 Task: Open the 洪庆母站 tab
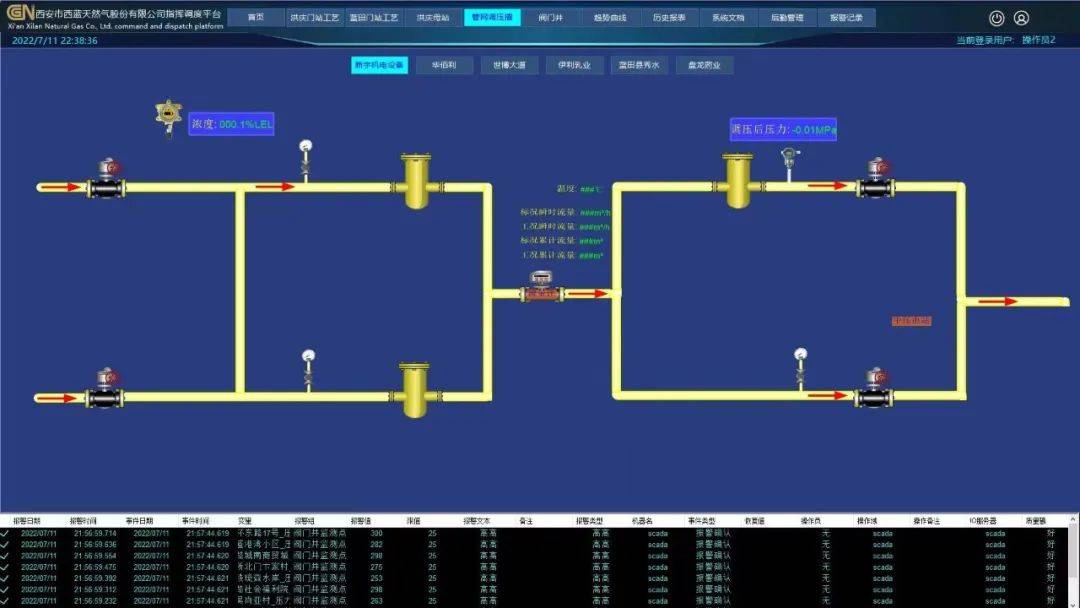click(x=433, y=17)
